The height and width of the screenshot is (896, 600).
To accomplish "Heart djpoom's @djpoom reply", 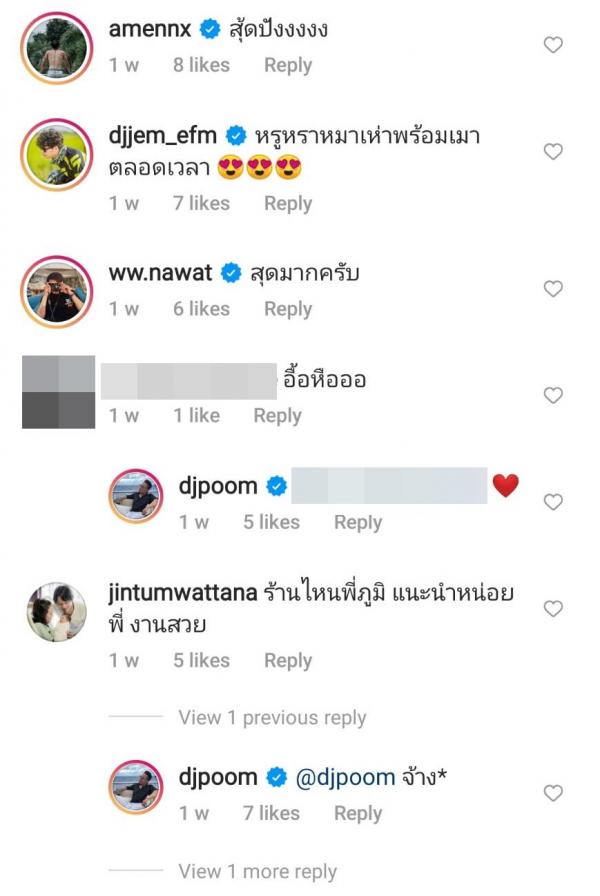I will [x=553, y=793].
